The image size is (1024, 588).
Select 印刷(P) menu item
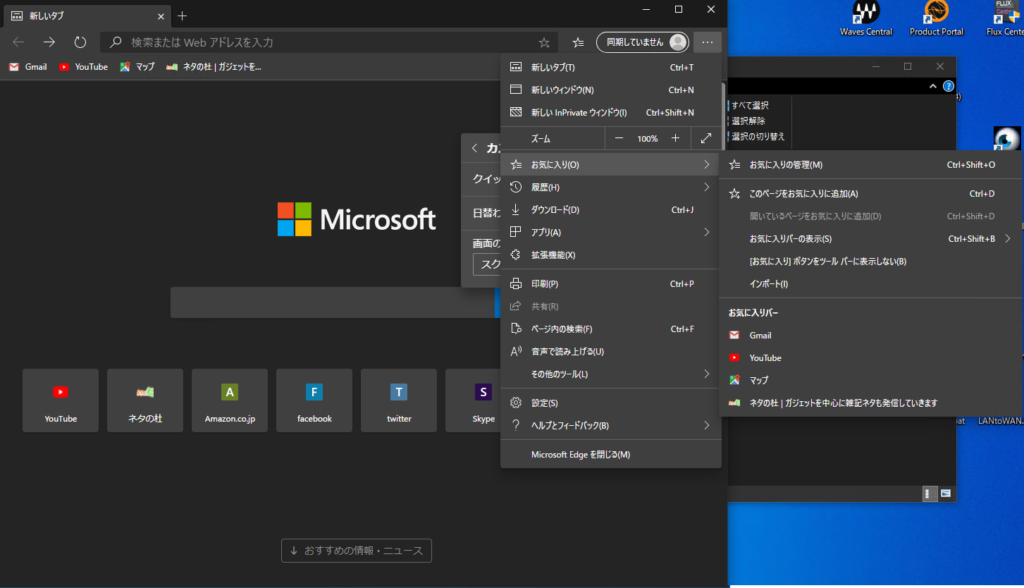point(611,284)
